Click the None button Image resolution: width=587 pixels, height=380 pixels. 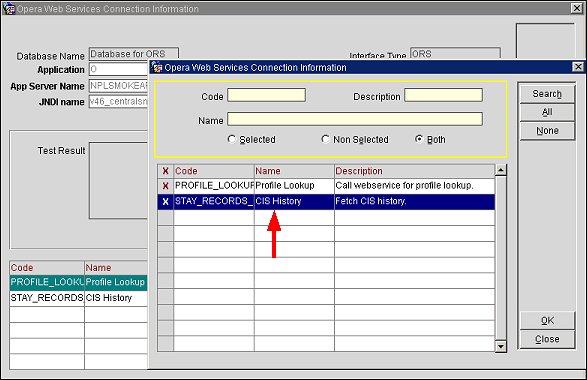click(x=547, y=131)
